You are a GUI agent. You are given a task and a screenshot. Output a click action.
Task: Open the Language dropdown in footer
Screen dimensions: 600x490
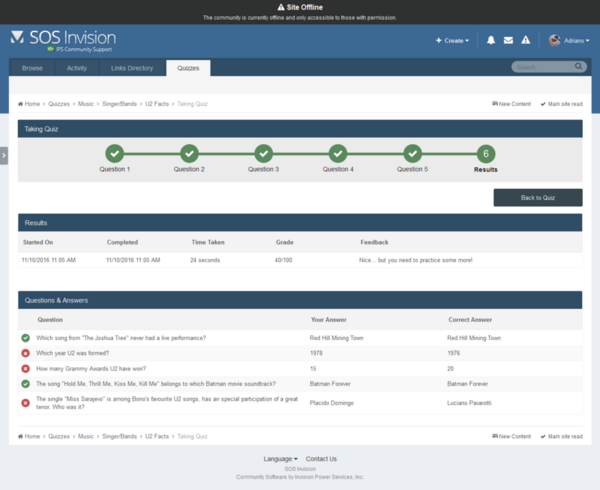point(280,459)
